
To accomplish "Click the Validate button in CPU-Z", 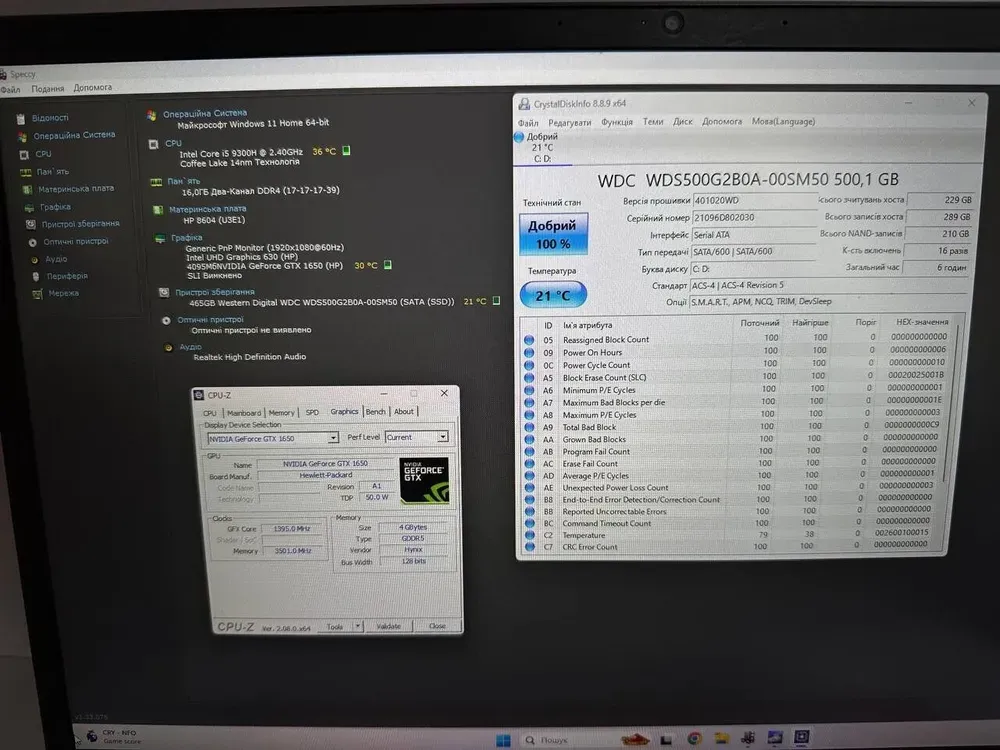I will point(388,626).
